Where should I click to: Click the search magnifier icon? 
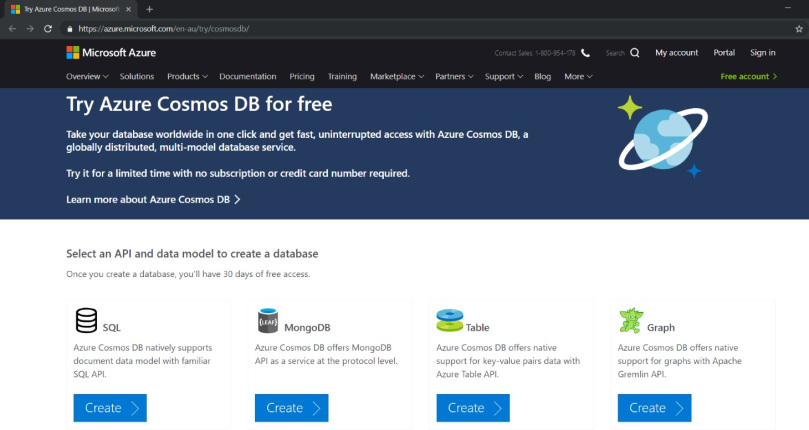click(635, 53)
